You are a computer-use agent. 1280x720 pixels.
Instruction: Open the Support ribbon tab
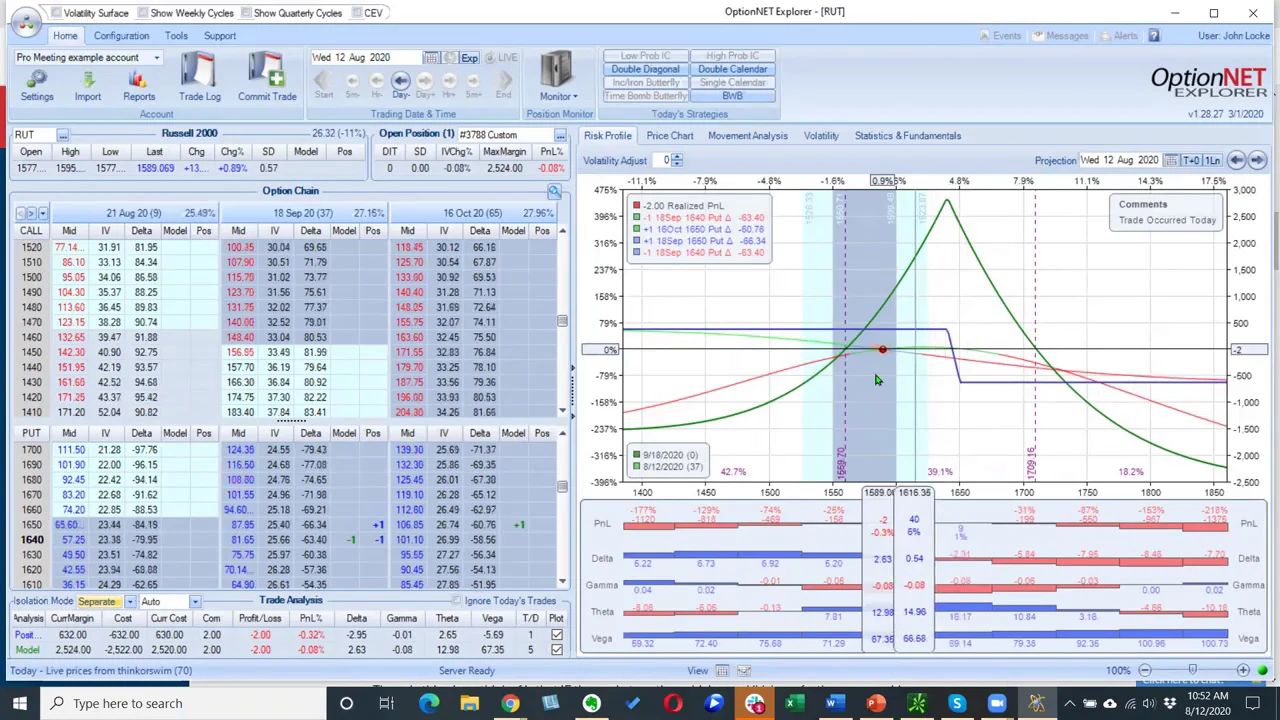(x=220, y=36)
